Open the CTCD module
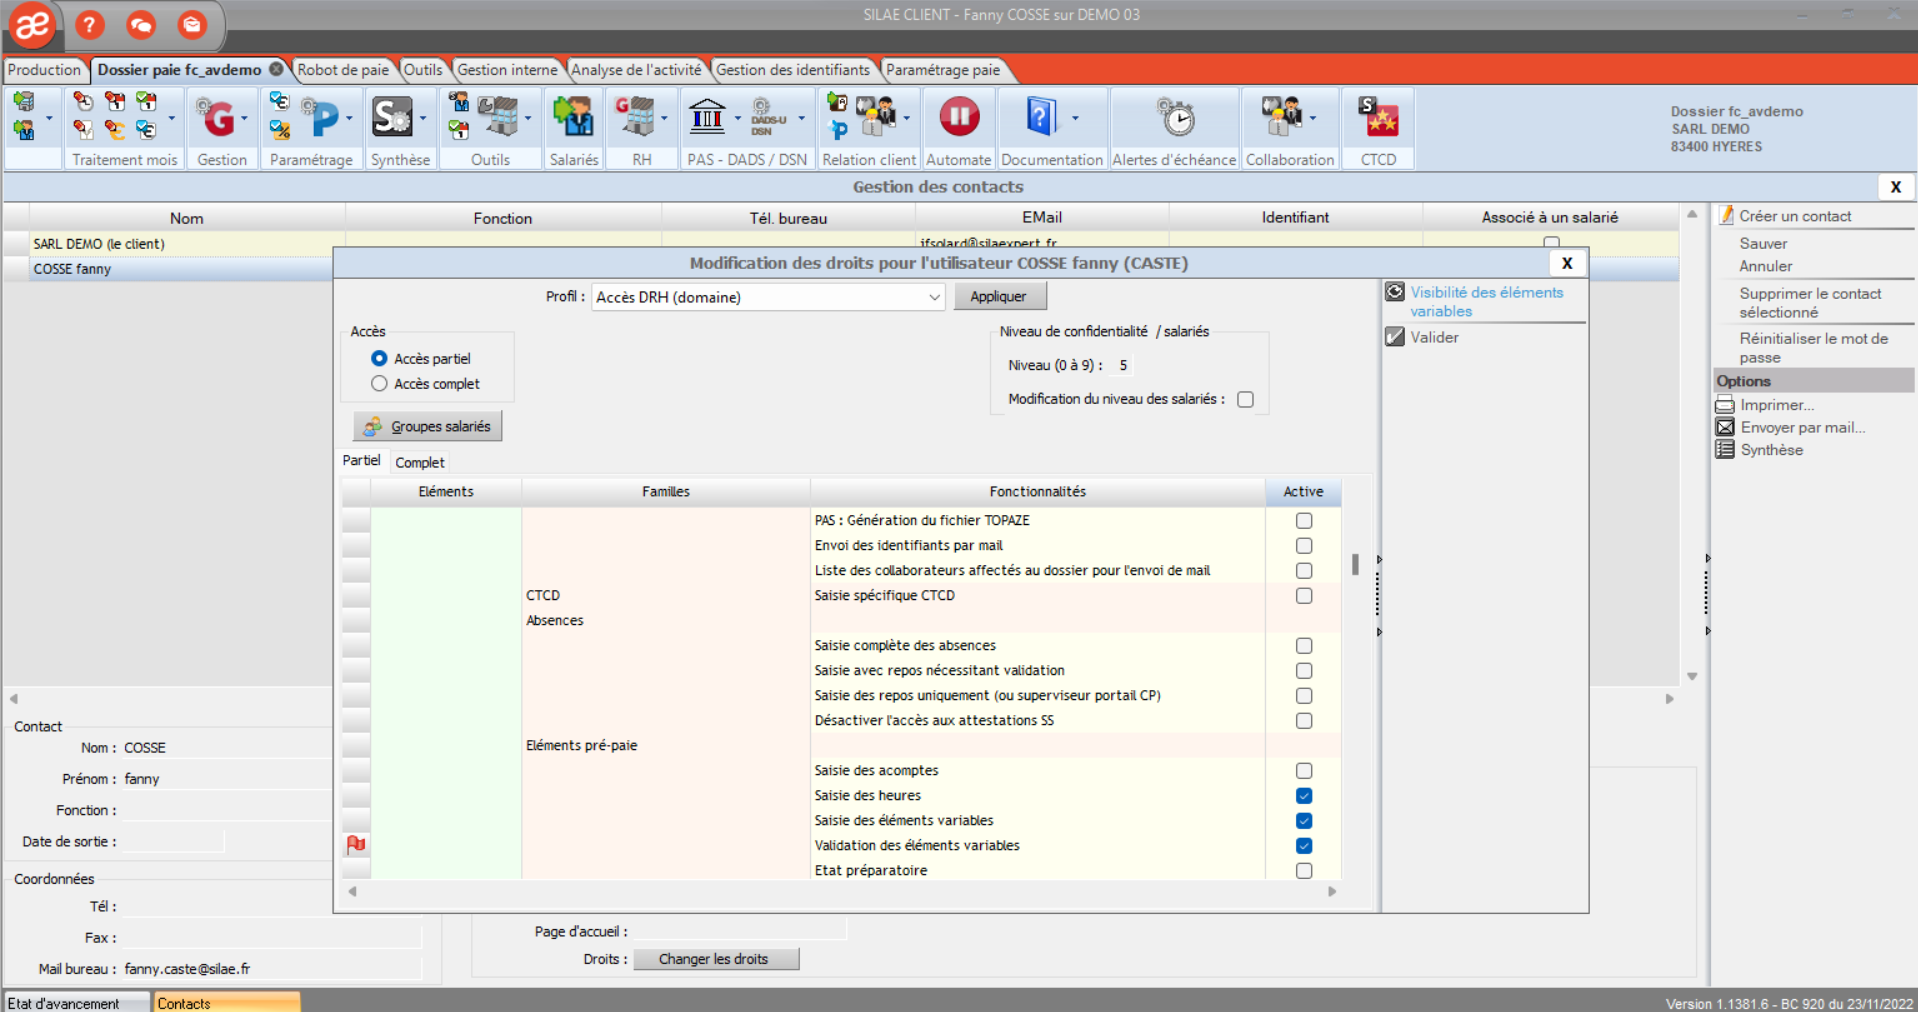Image resolution: width=1918 pixels, height=1012 pixels. [x=1376, y=118]
